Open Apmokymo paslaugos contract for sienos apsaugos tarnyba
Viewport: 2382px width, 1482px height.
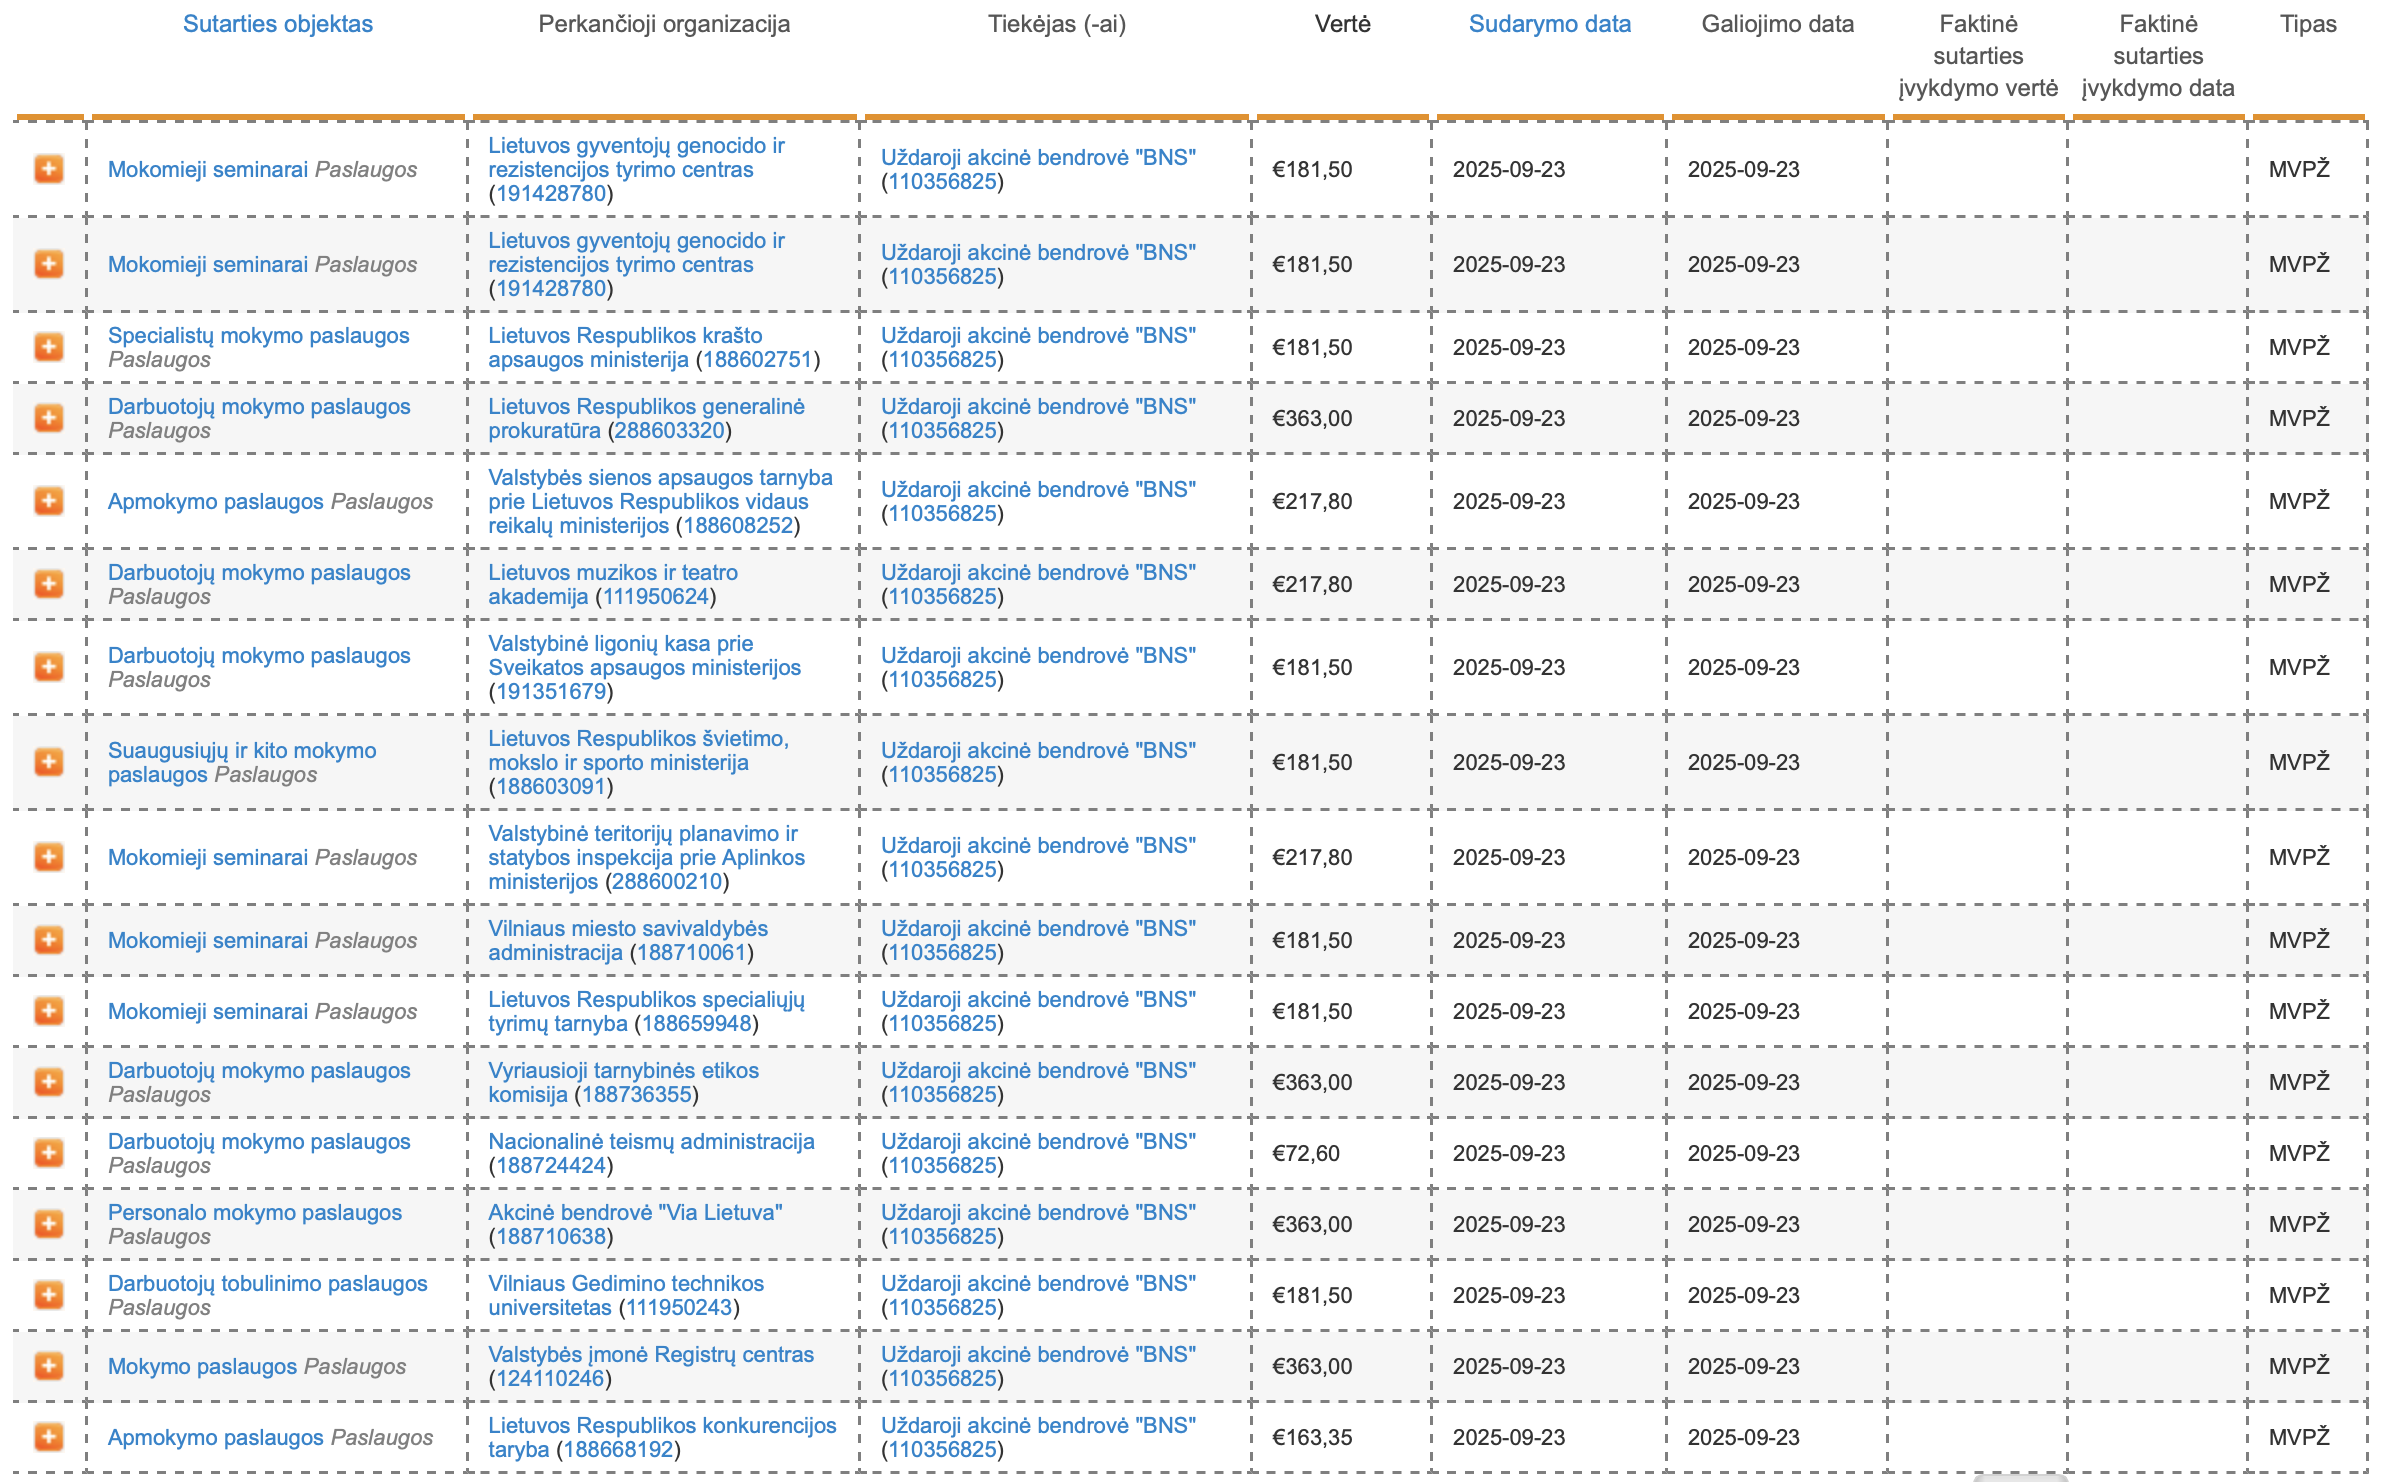pos(216,501)
